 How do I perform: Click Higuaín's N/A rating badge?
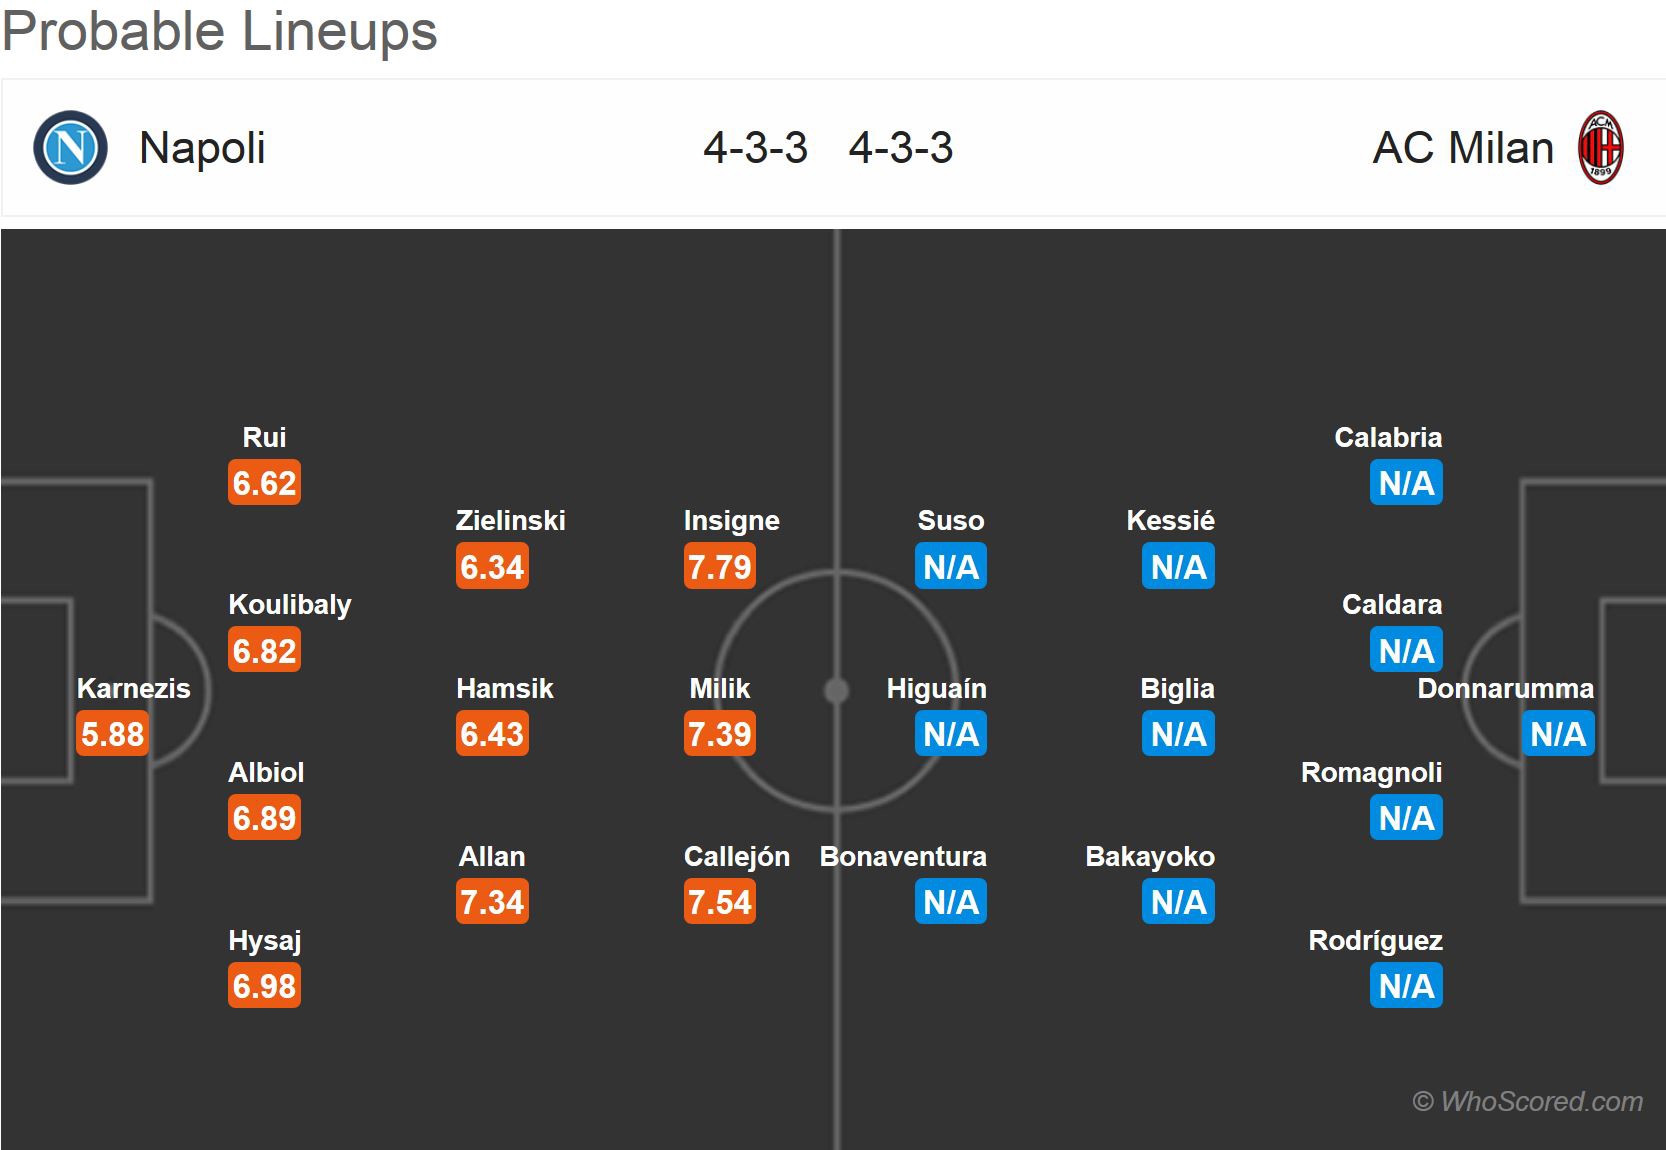click(x=950, y=734)
